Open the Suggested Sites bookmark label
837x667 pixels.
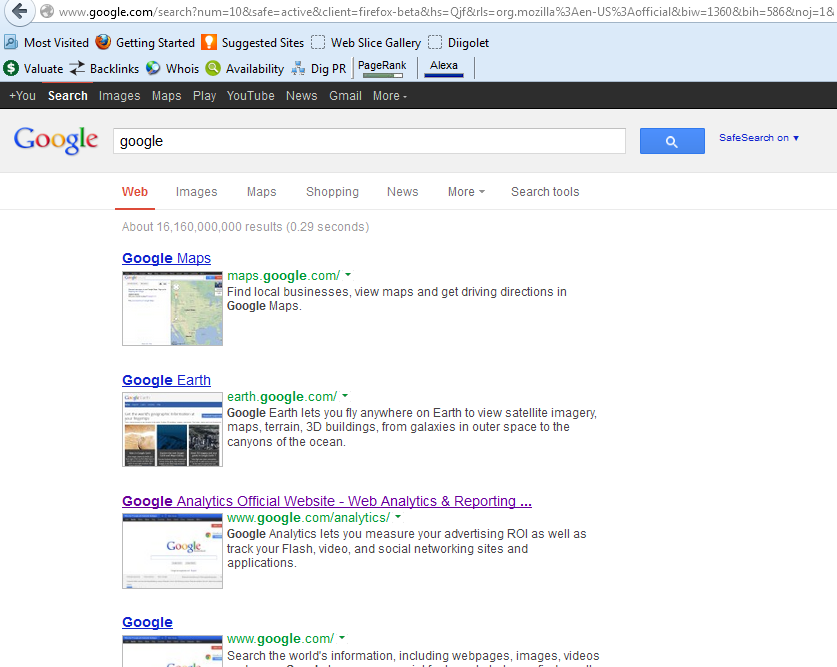[263, 43]
